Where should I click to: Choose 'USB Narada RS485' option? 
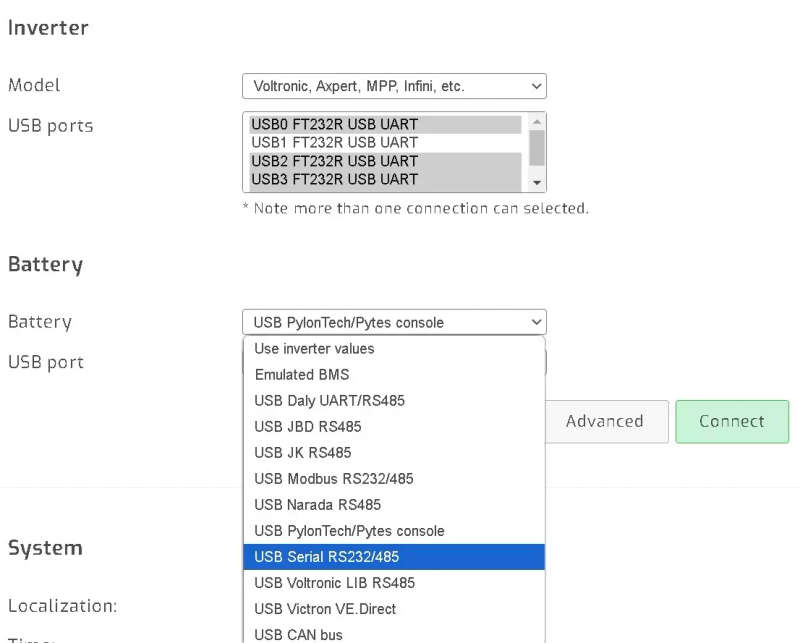[394, 505]
